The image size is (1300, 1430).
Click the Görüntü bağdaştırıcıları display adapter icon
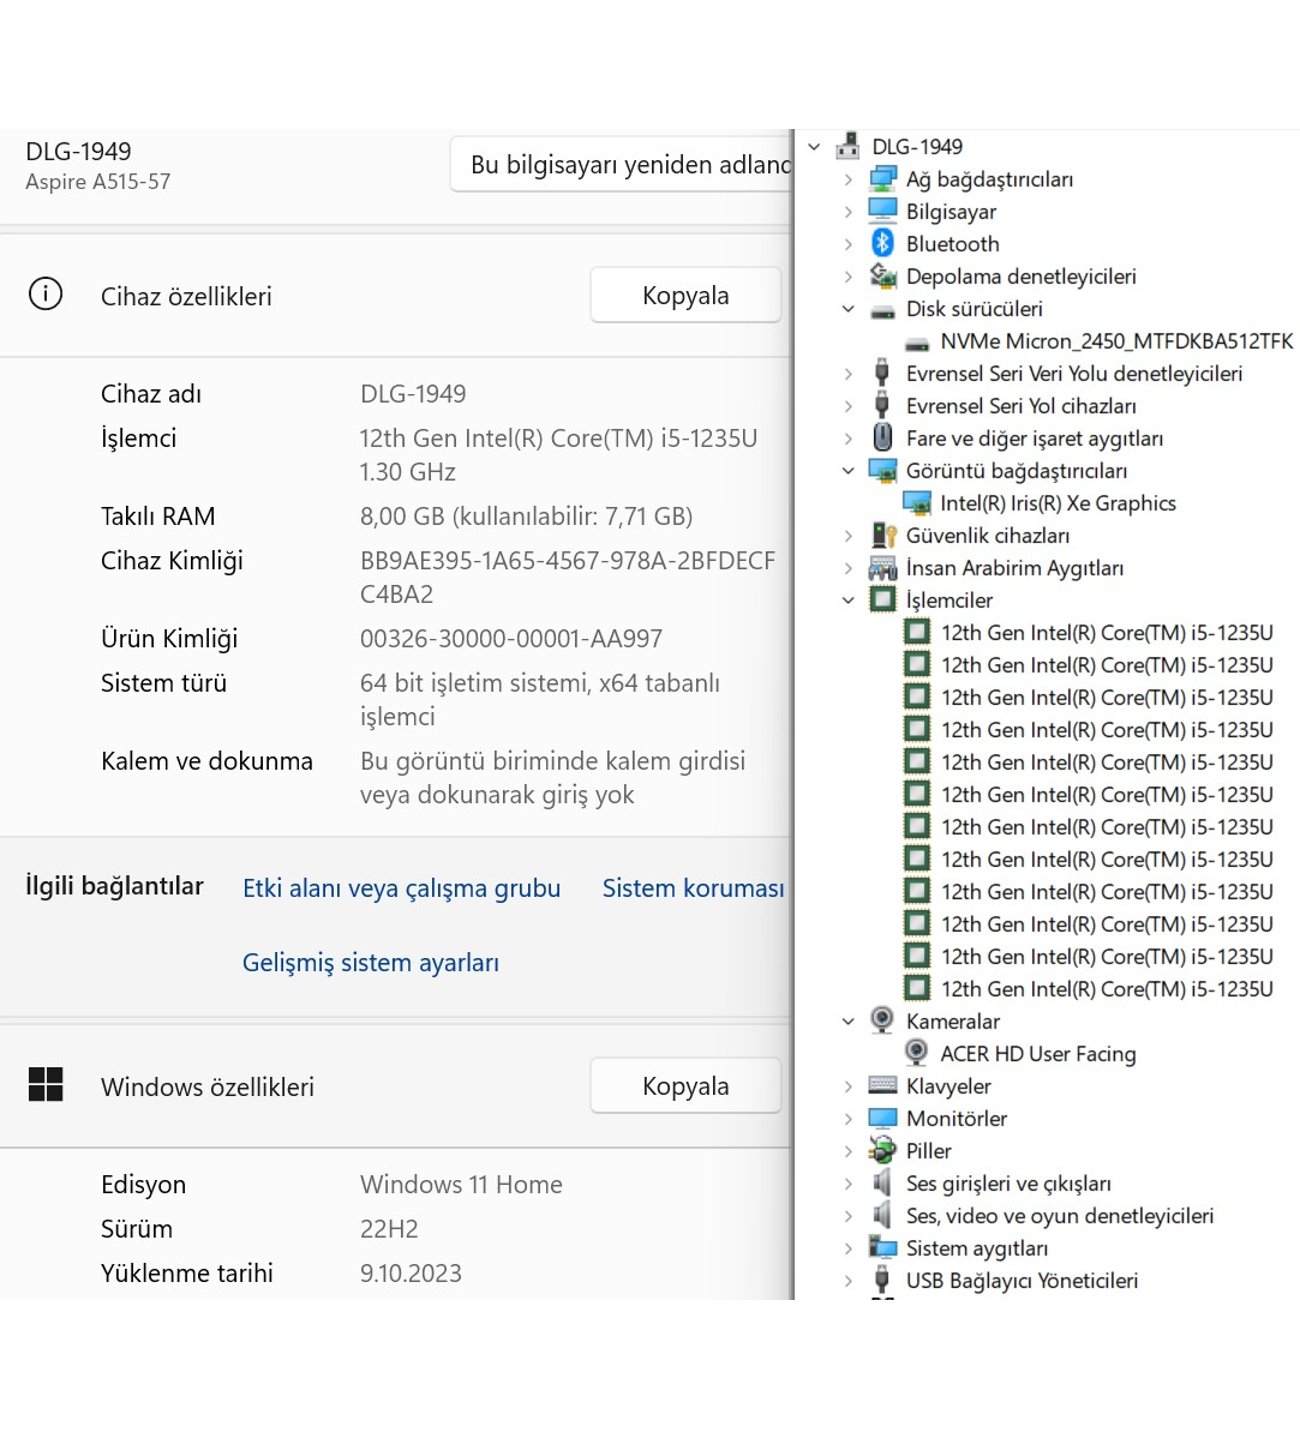(x=882, y=470)
